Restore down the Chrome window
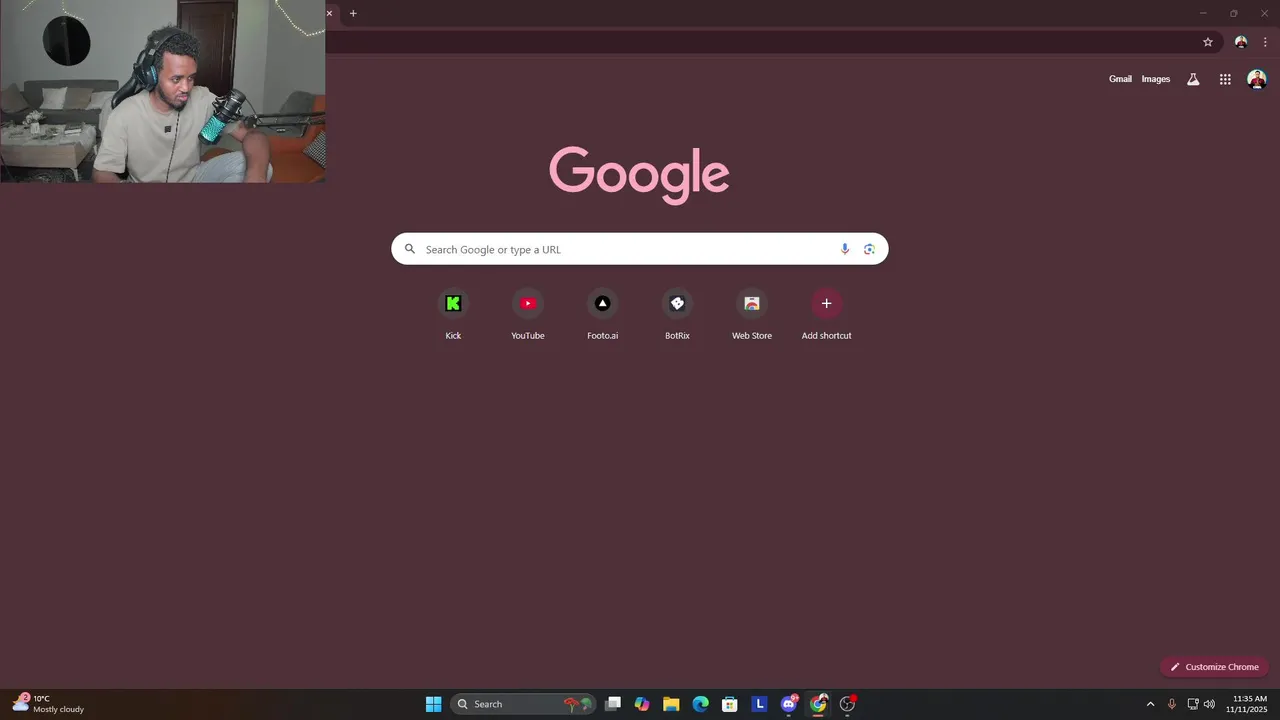This screenshot has width=1280, height=720. tap(1233, 13)
